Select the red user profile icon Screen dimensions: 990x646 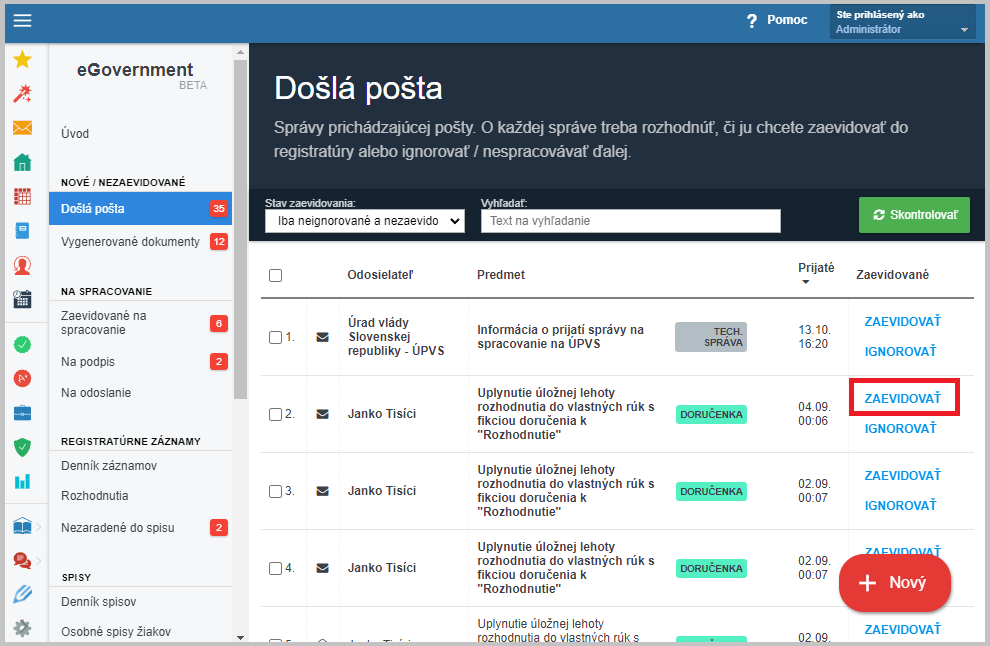click(x=22, y=265)
